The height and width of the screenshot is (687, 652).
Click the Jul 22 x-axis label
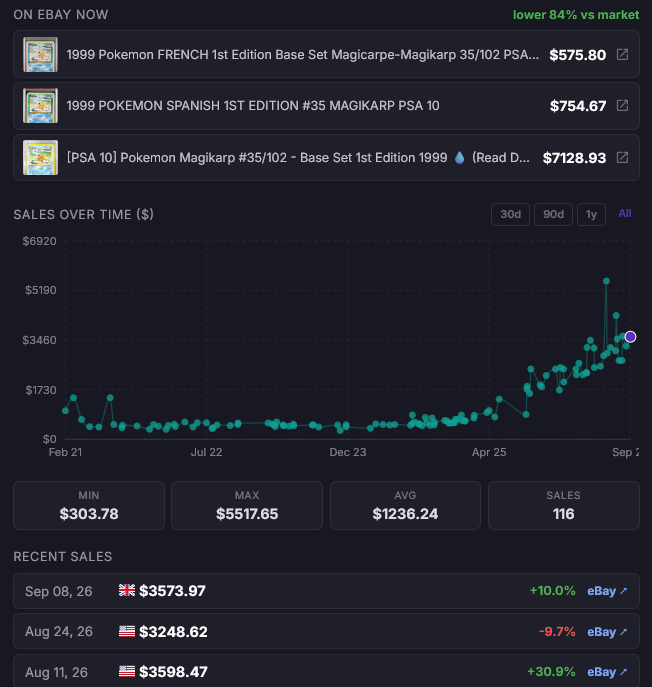(x=206, y=452)
